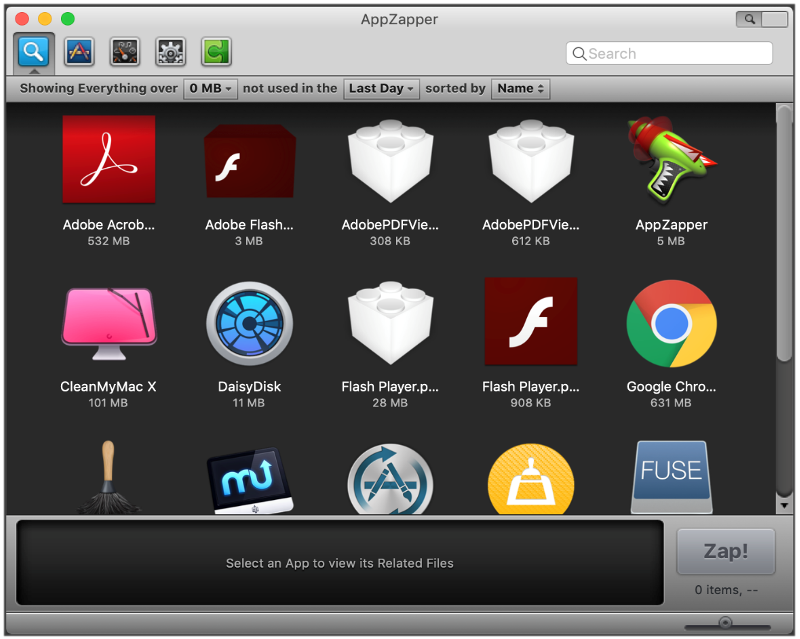Adjust the icon size slider at window bottom

(727, 623)
